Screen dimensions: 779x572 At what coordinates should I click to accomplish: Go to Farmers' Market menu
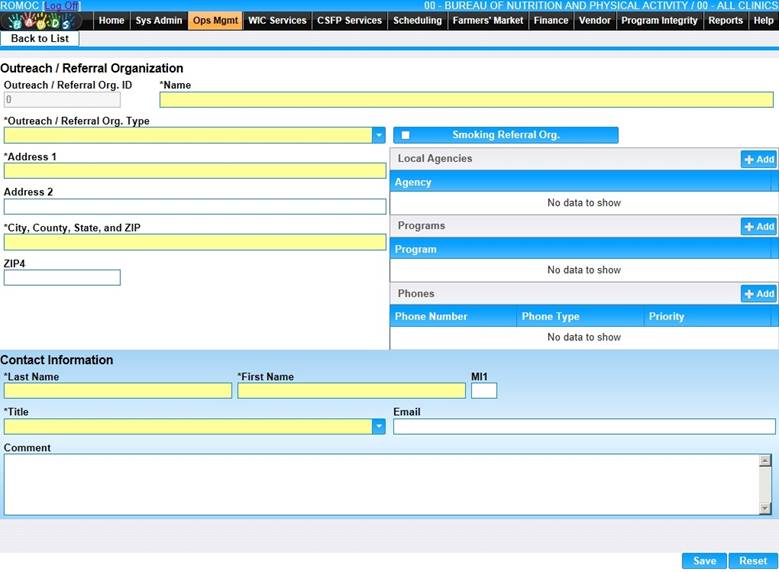(x=487, y=20)
